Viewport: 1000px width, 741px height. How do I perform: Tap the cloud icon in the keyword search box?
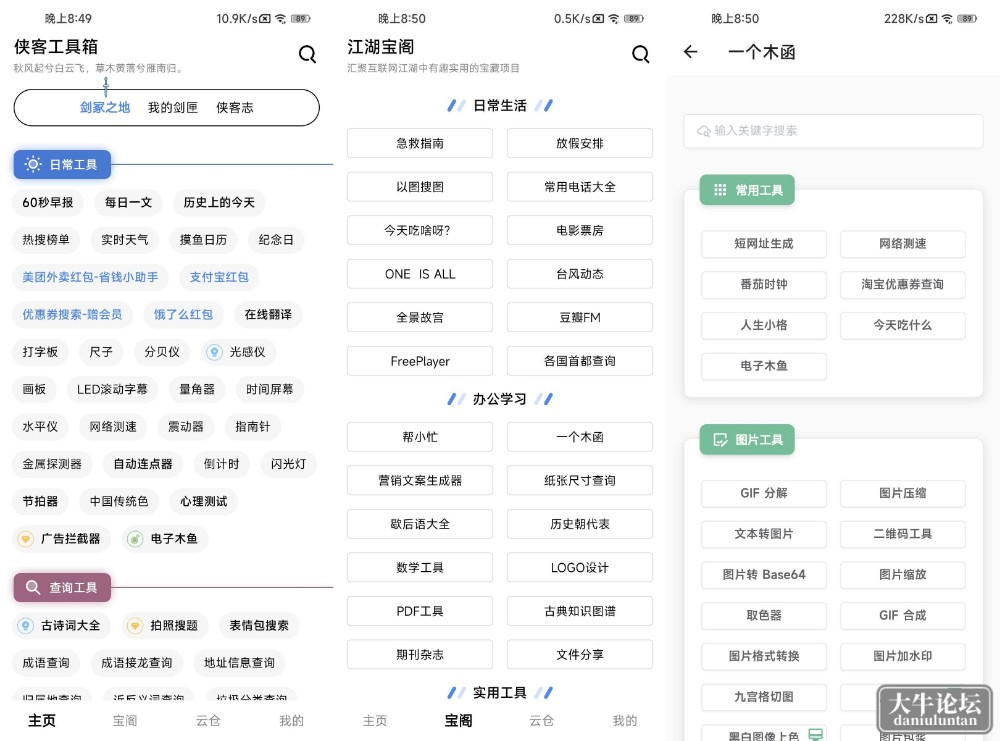coord(703,131)
